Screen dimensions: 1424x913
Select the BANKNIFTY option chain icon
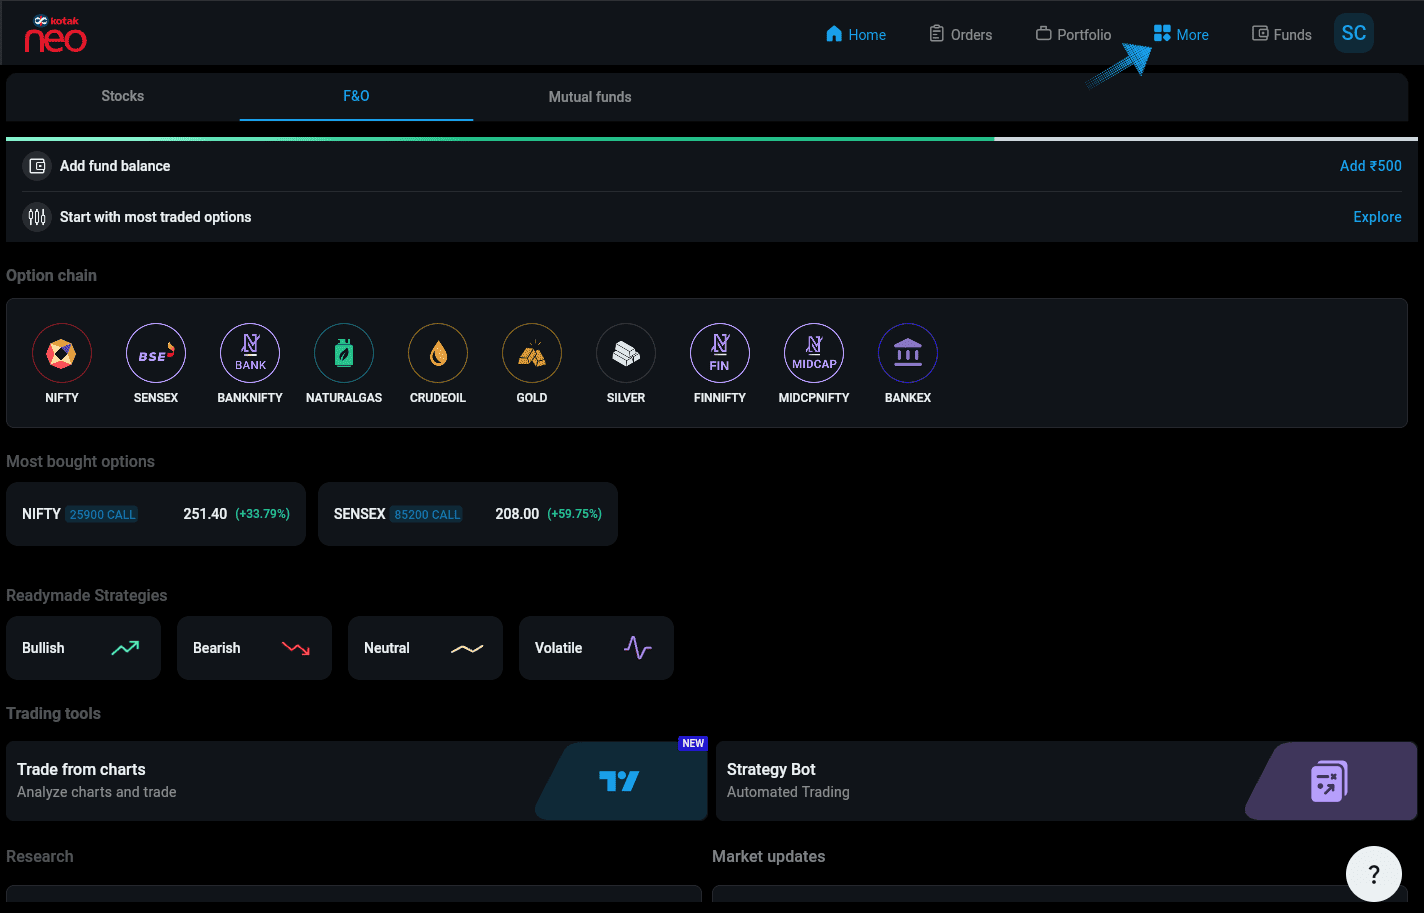(250, 354)
